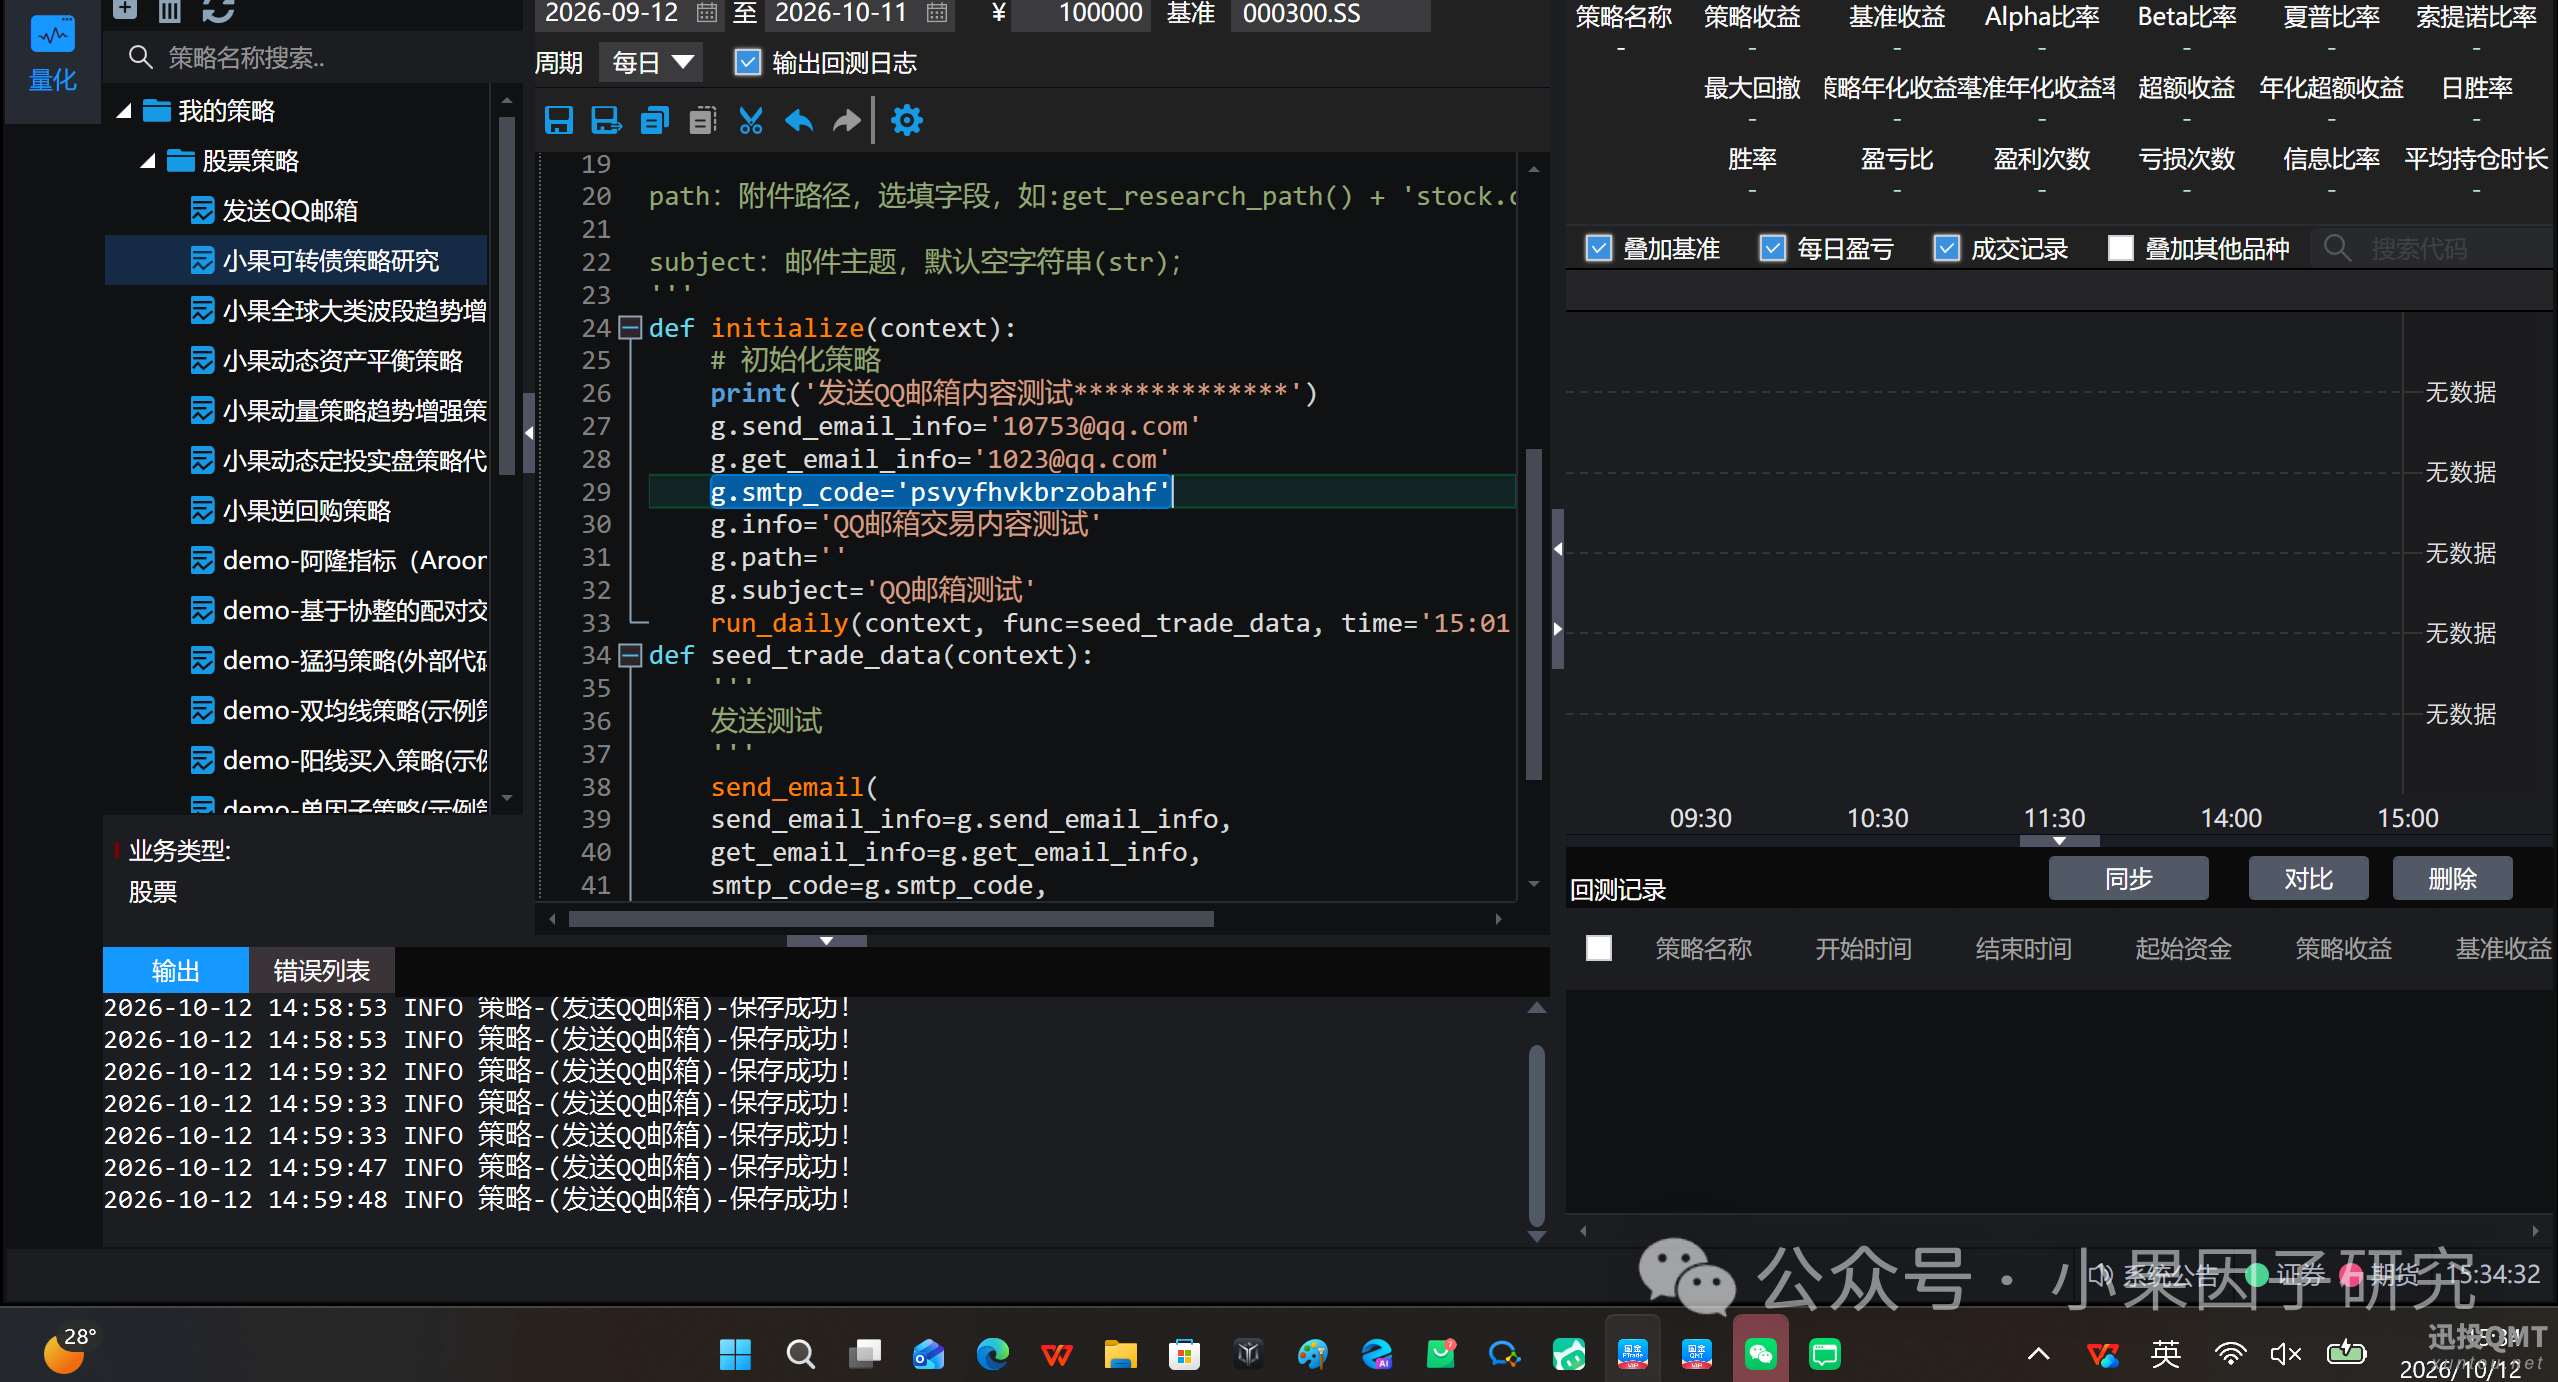Toggle the 每日盈亏 checkbox
The height and width of the screenshot is (1382, 2558).
tap(1773, 248)
